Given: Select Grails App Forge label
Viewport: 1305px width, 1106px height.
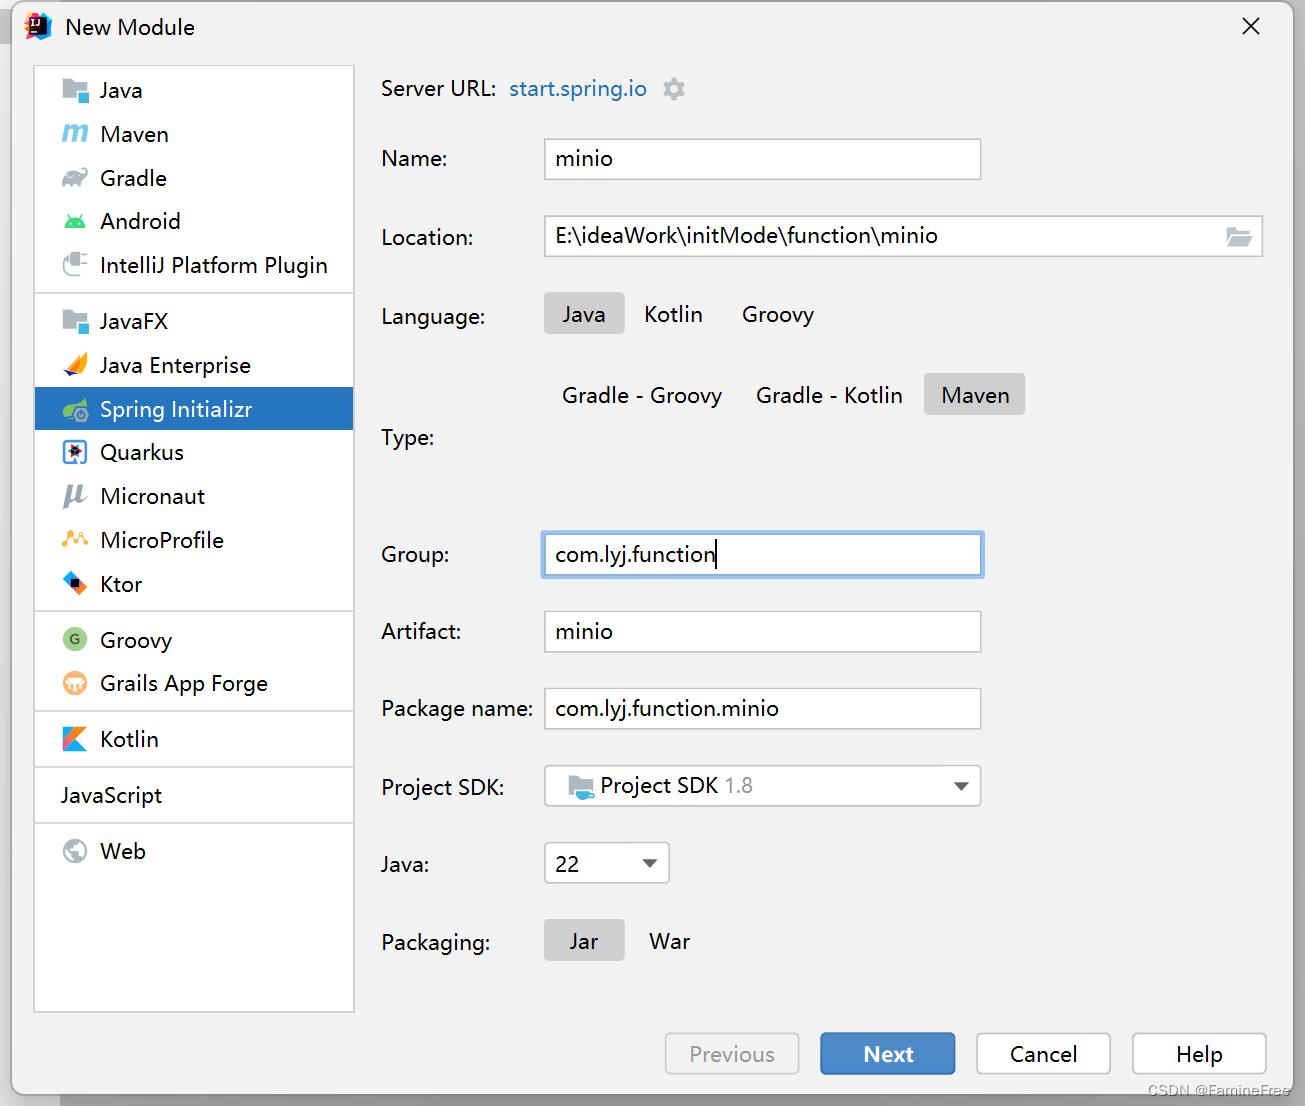Looking at the screenshot, I should point(184,684).
